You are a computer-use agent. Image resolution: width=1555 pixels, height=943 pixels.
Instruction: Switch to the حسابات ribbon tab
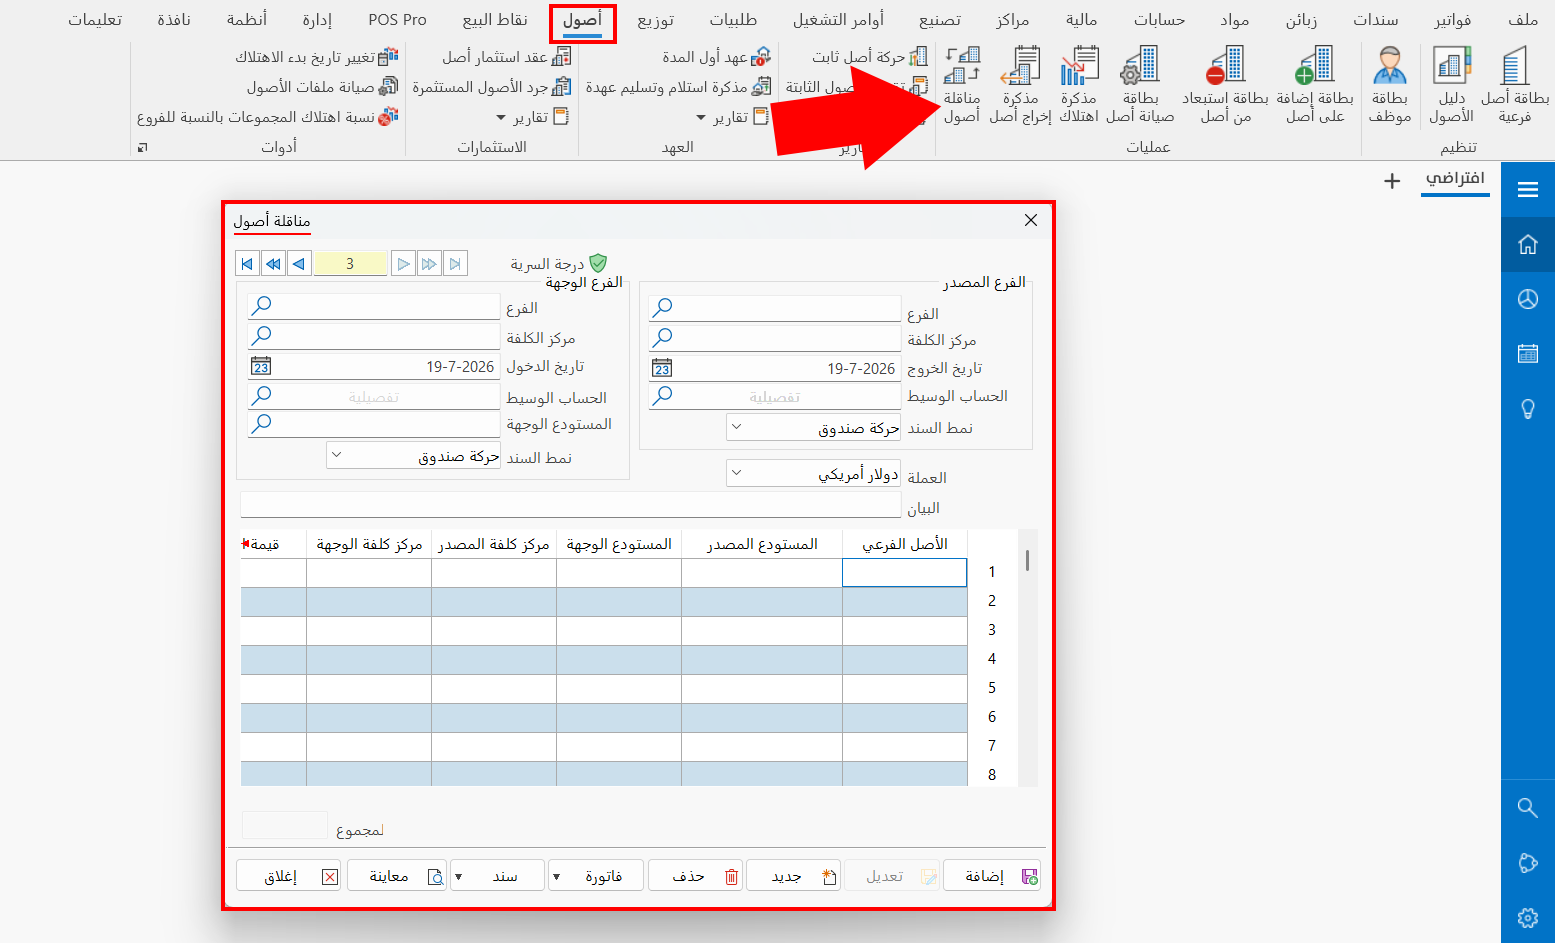[1159, 20]
